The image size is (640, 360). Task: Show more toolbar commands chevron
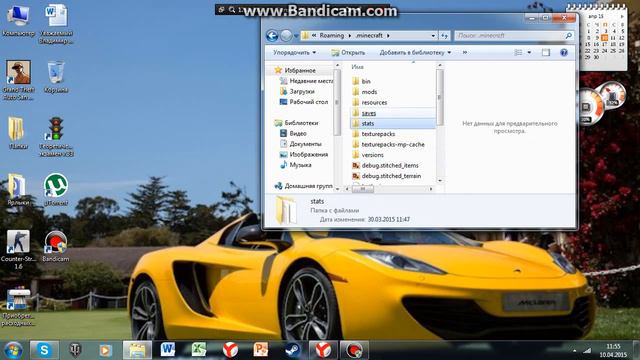tap(464, 53)
